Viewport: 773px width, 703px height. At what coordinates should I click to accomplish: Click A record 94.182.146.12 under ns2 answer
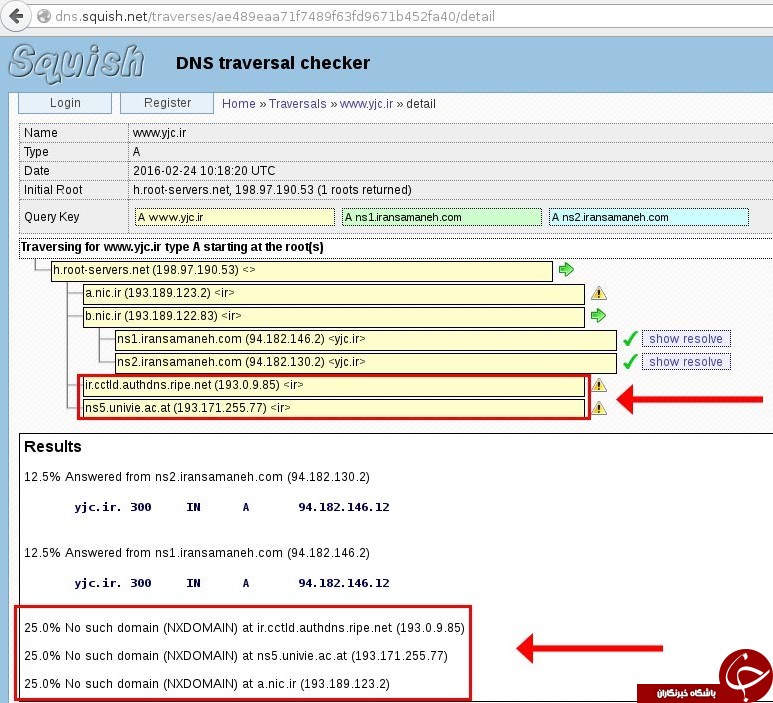point(344,507)
